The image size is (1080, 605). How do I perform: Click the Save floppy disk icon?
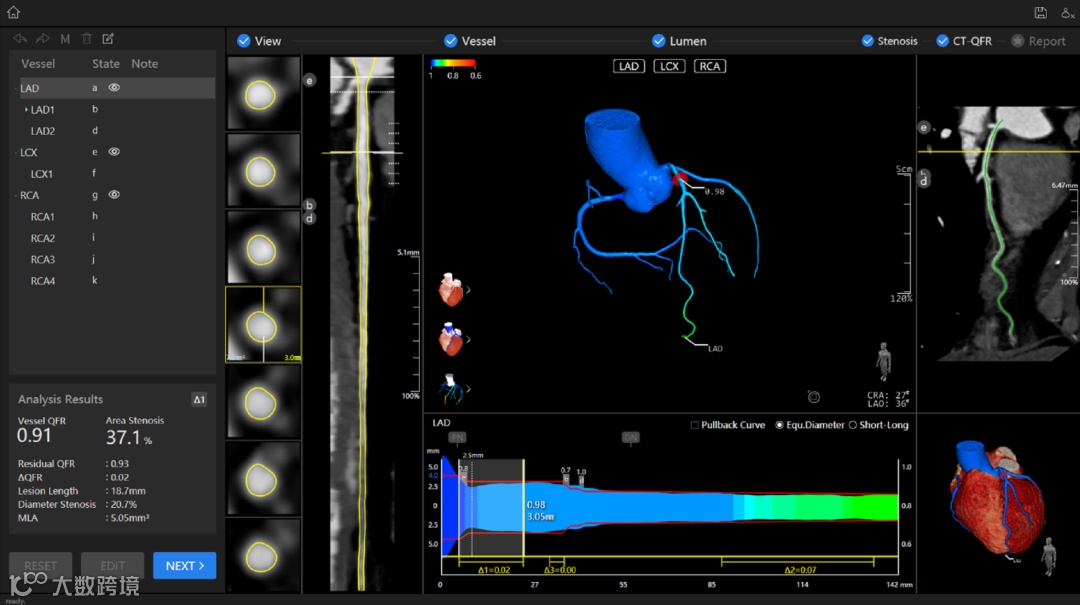[x=1040, y=13]
